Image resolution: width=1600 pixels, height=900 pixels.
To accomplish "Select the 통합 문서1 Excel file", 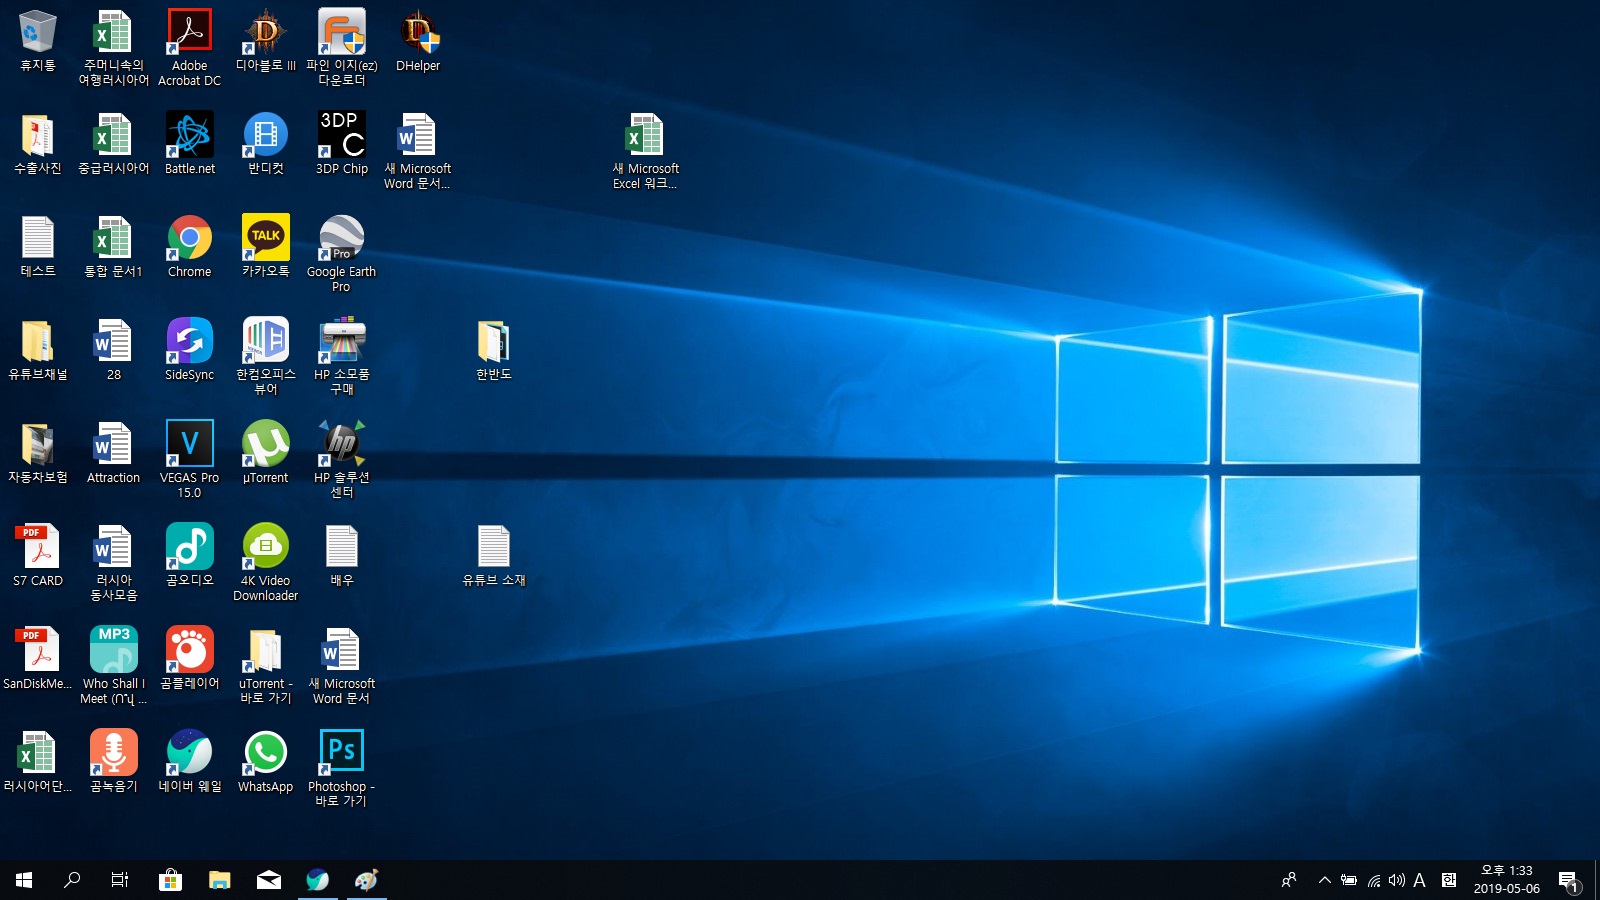I will [114, 247].
